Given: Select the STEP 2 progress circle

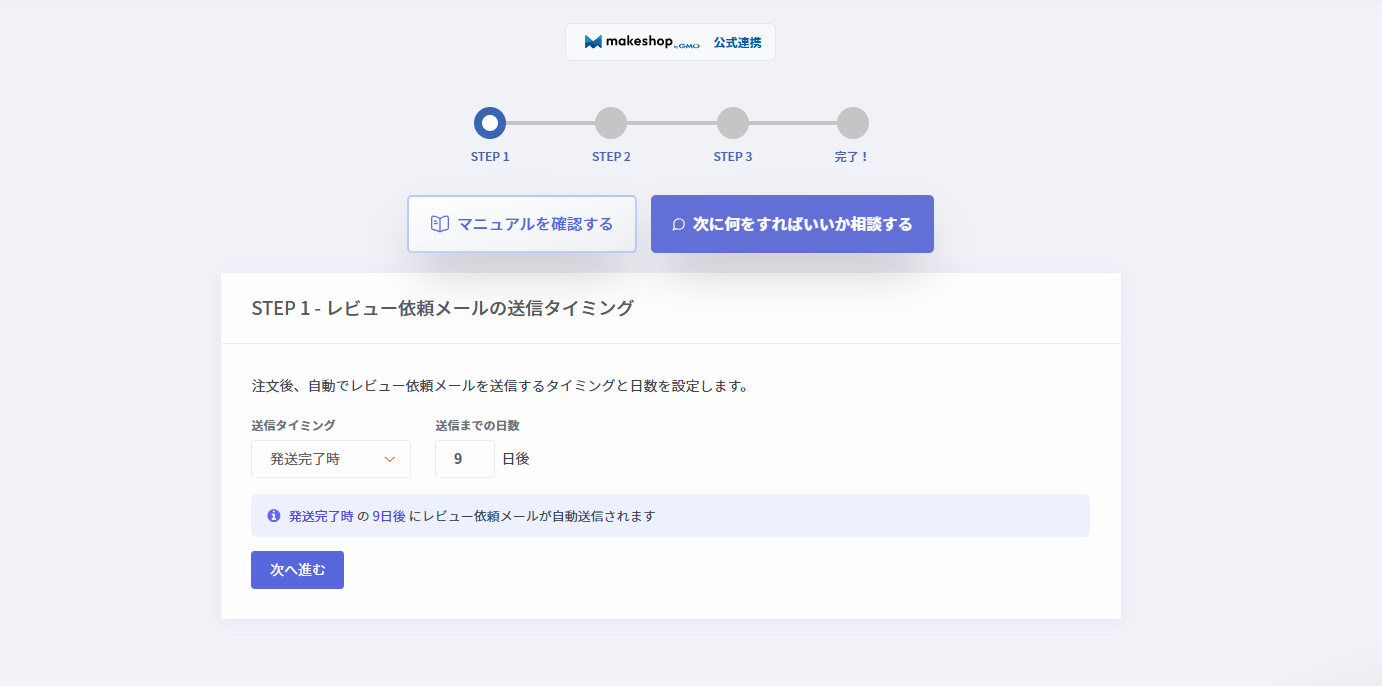Looking at the screenshot, I should [x=611, y=123].
